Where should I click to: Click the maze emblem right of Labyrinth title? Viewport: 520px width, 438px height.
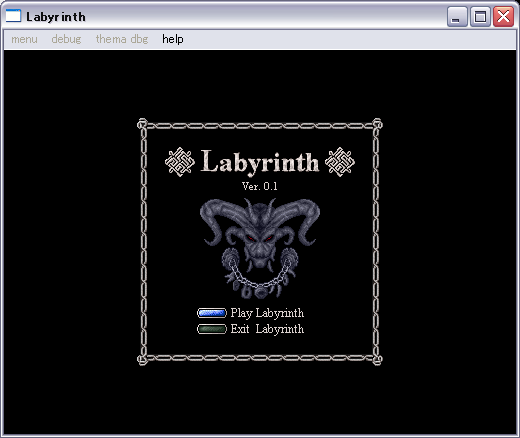(340, 162)
